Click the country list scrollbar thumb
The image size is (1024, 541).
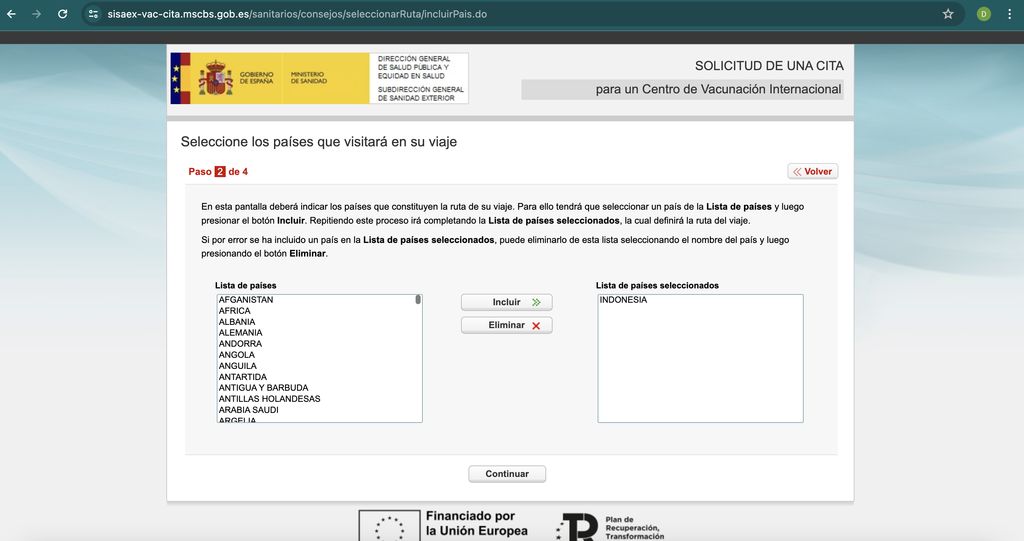[418, 300]
